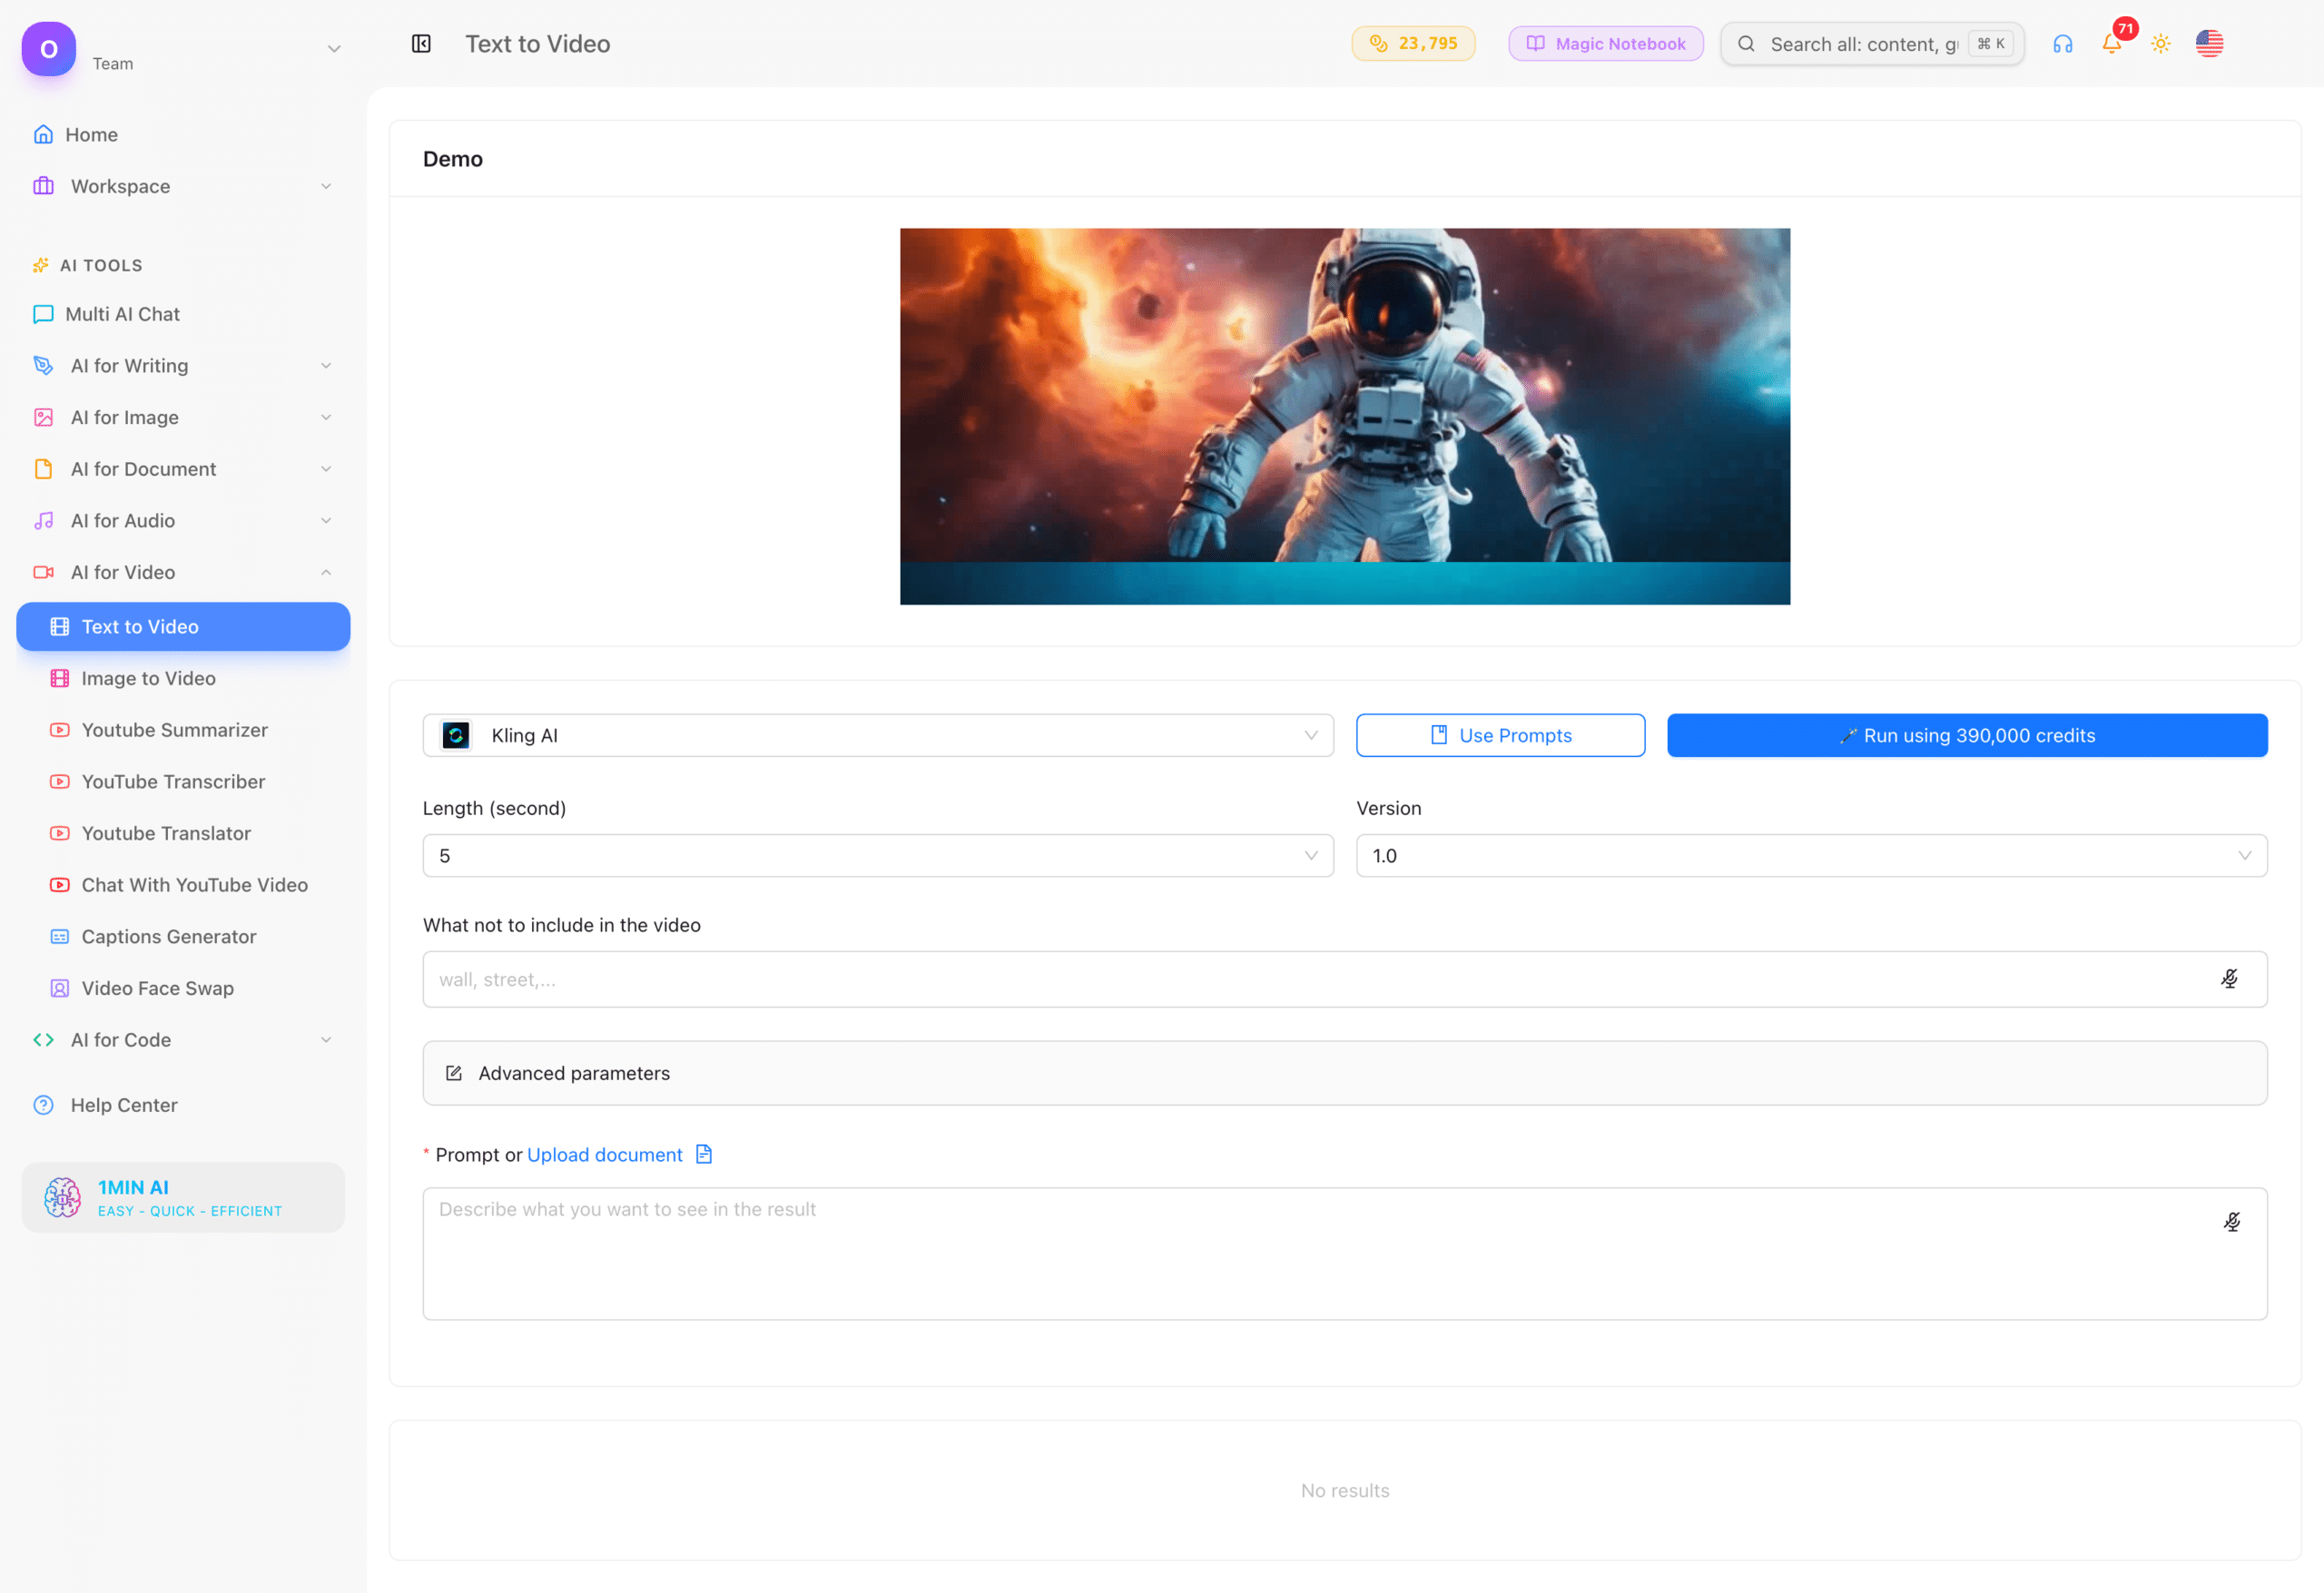Image resolution: width=2324 pixels, height=1593 pixels.
Task: Disable microphone dictation in the prompt box
Action: [x=2231, y=1221]
